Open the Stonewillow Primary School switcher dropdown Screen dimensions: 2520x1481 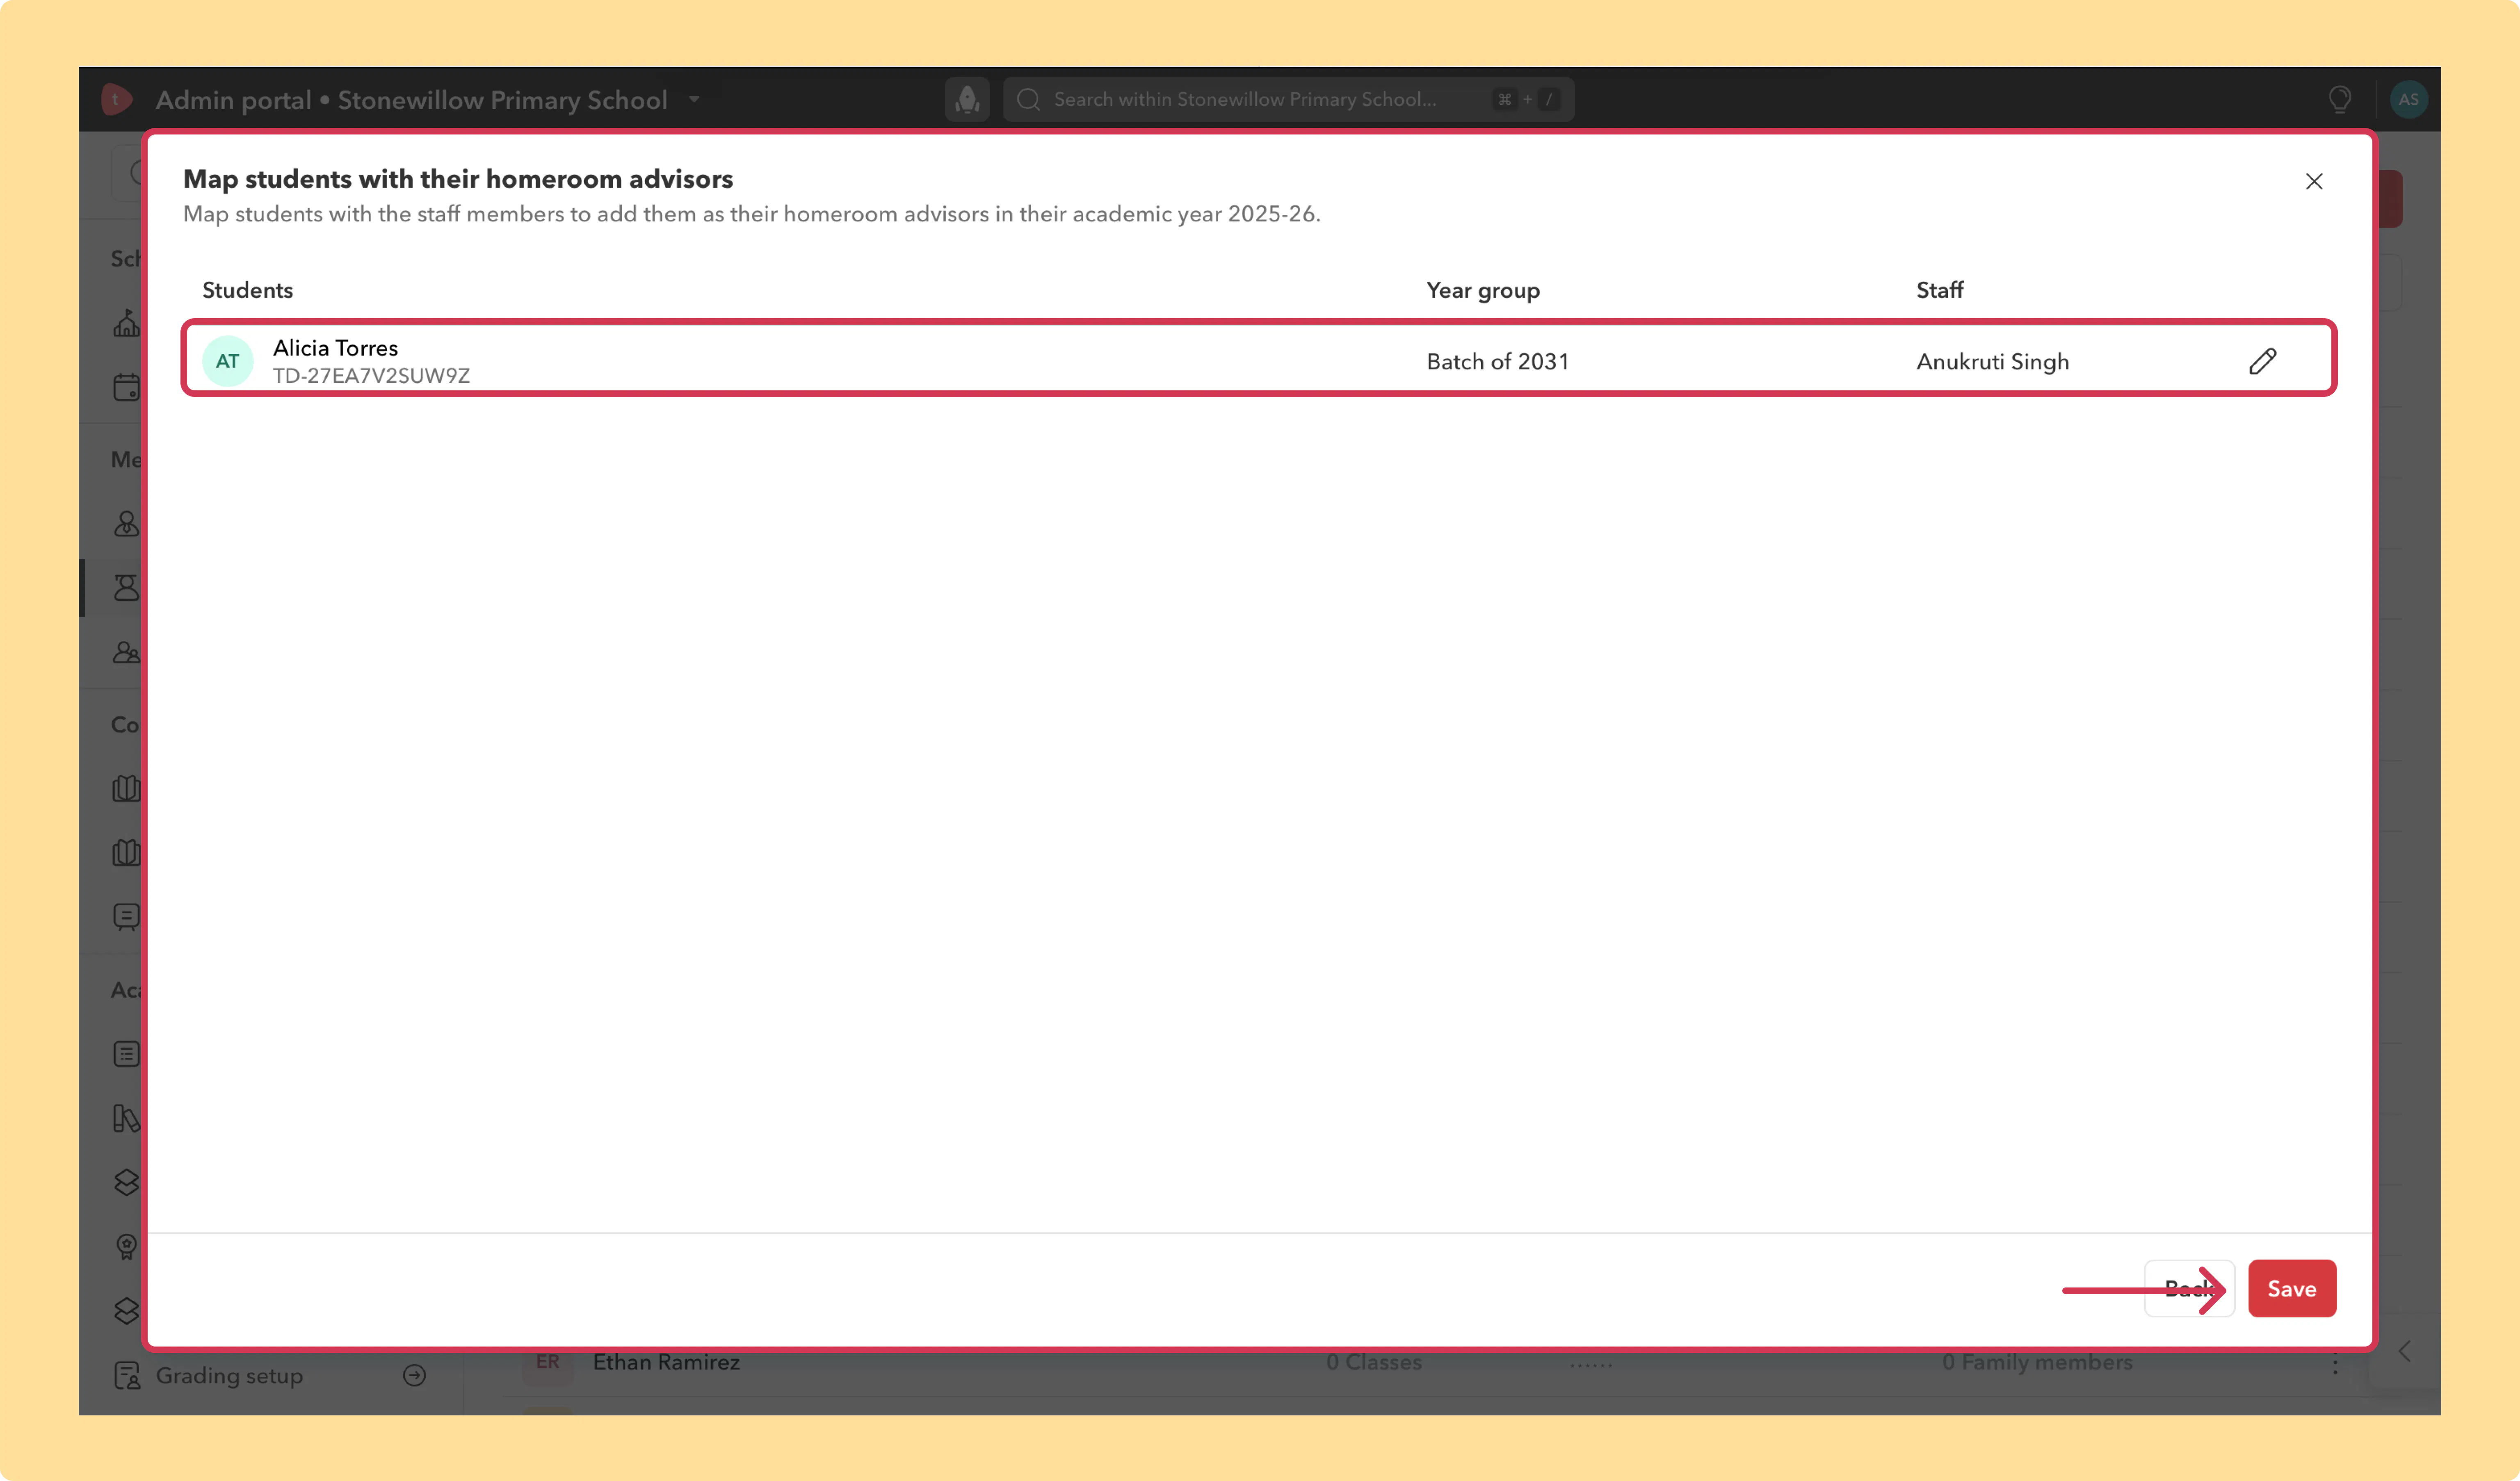pyautogui.click(x=694, y=99)
